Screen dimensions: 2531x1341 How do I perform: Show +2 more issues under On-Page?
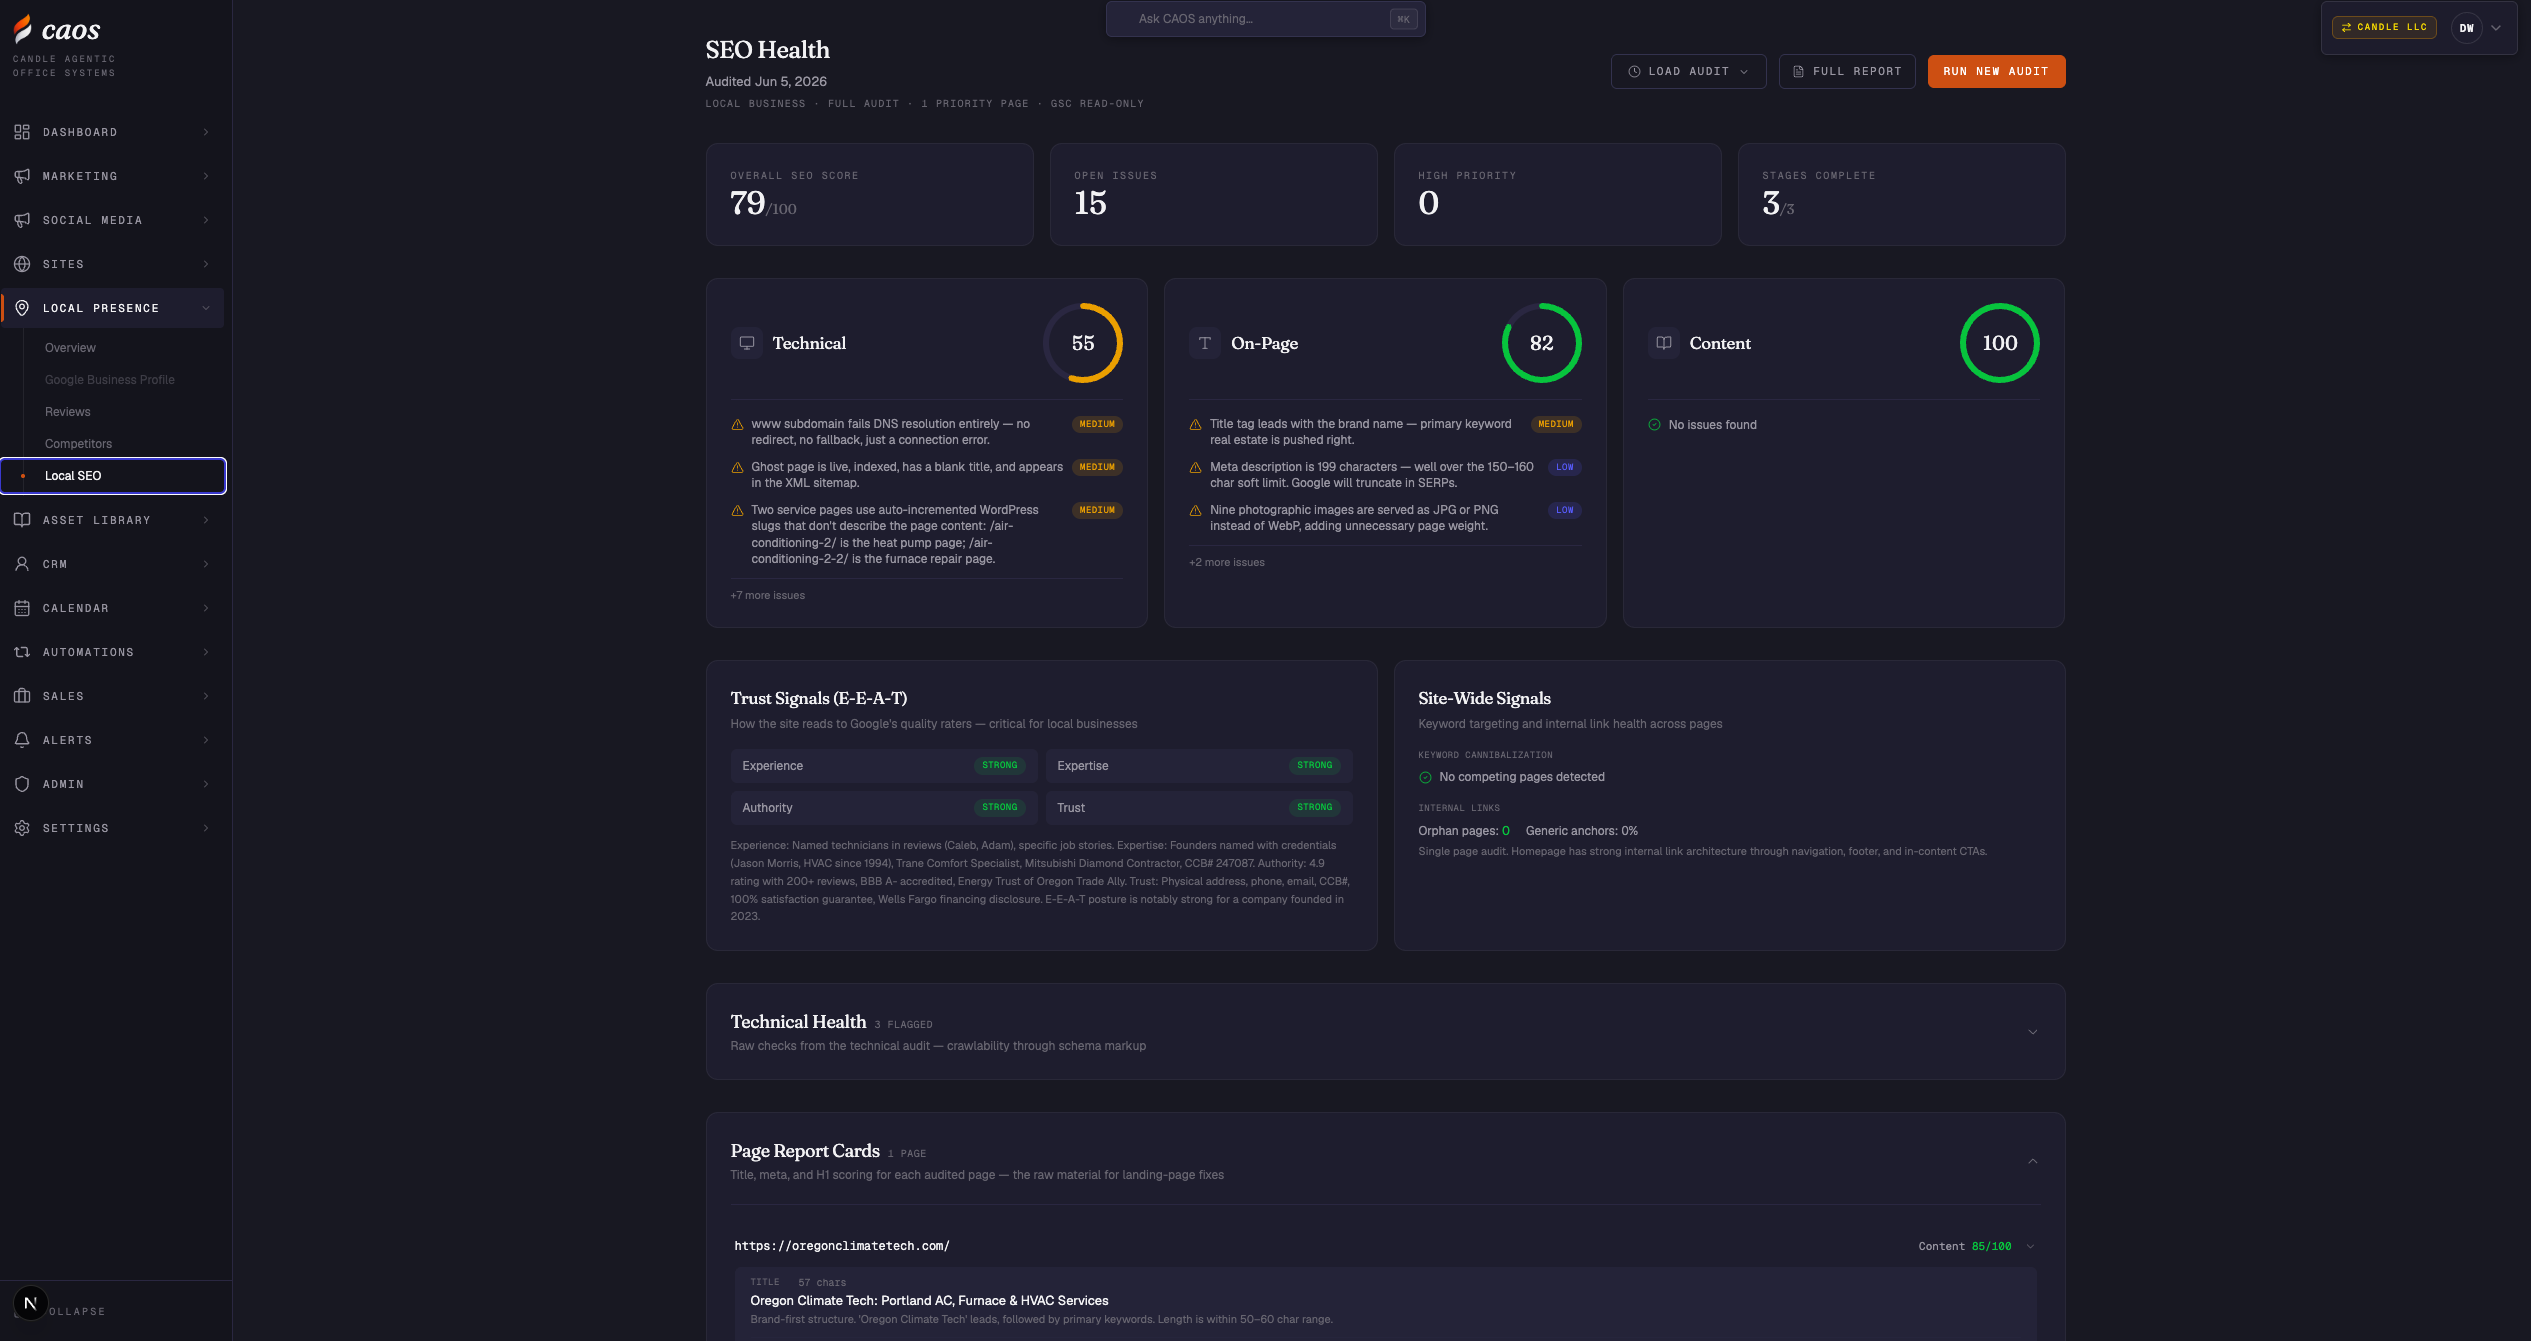pos(1226,562)
